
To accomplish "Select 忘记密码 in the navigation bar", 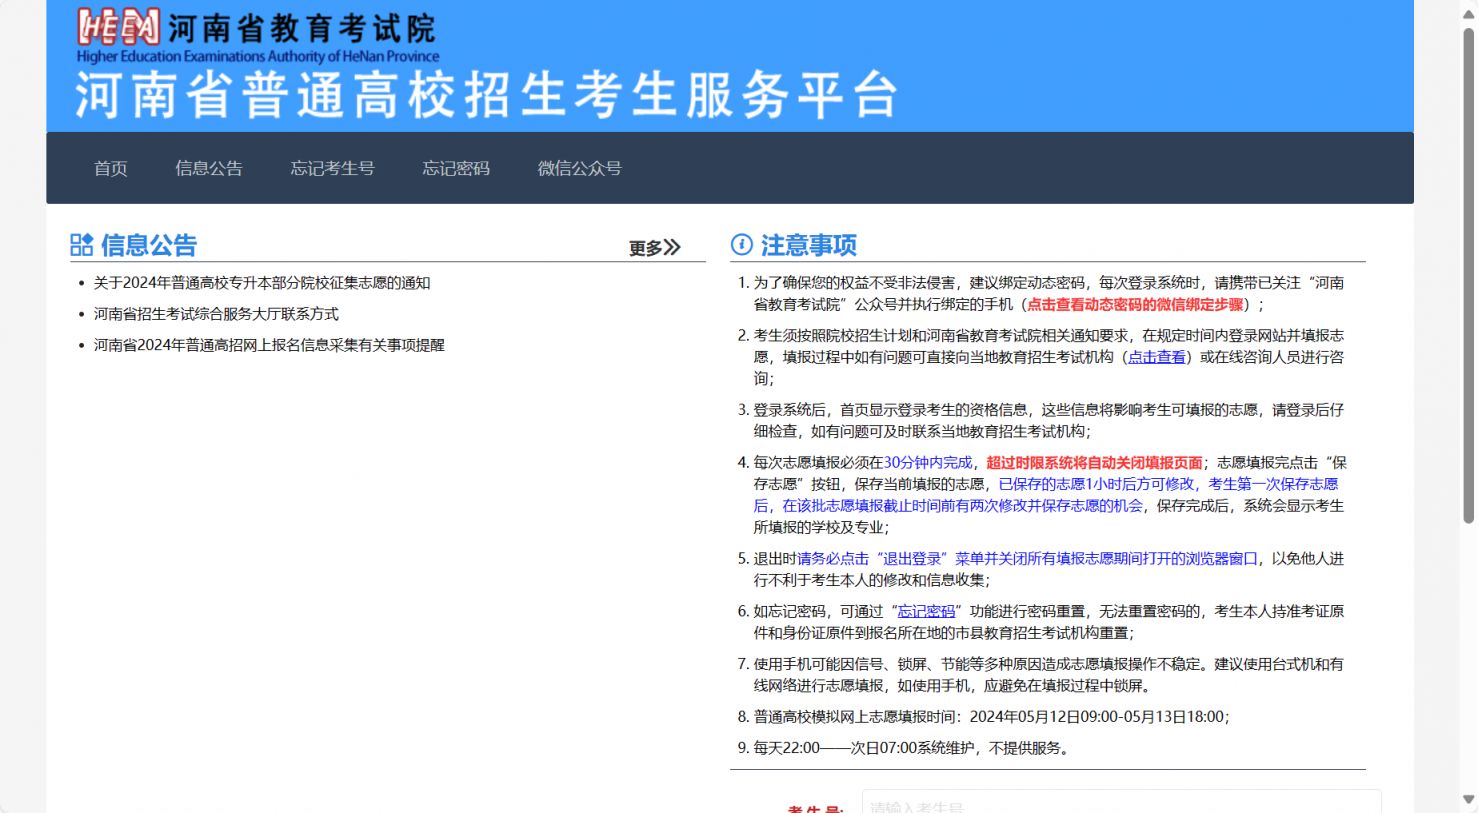I will click(456, 168).
